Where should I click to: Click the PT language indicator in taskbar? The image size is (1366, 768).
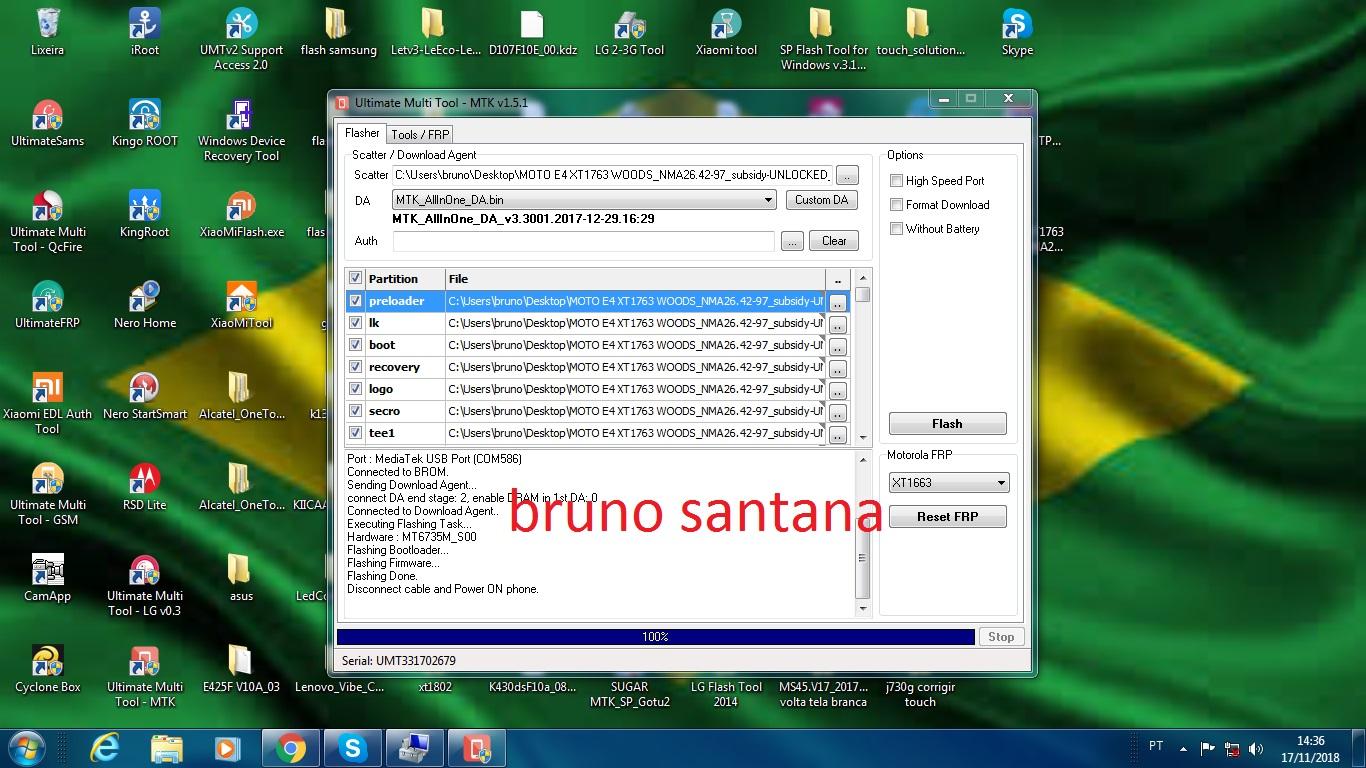tap(1156, 746)
